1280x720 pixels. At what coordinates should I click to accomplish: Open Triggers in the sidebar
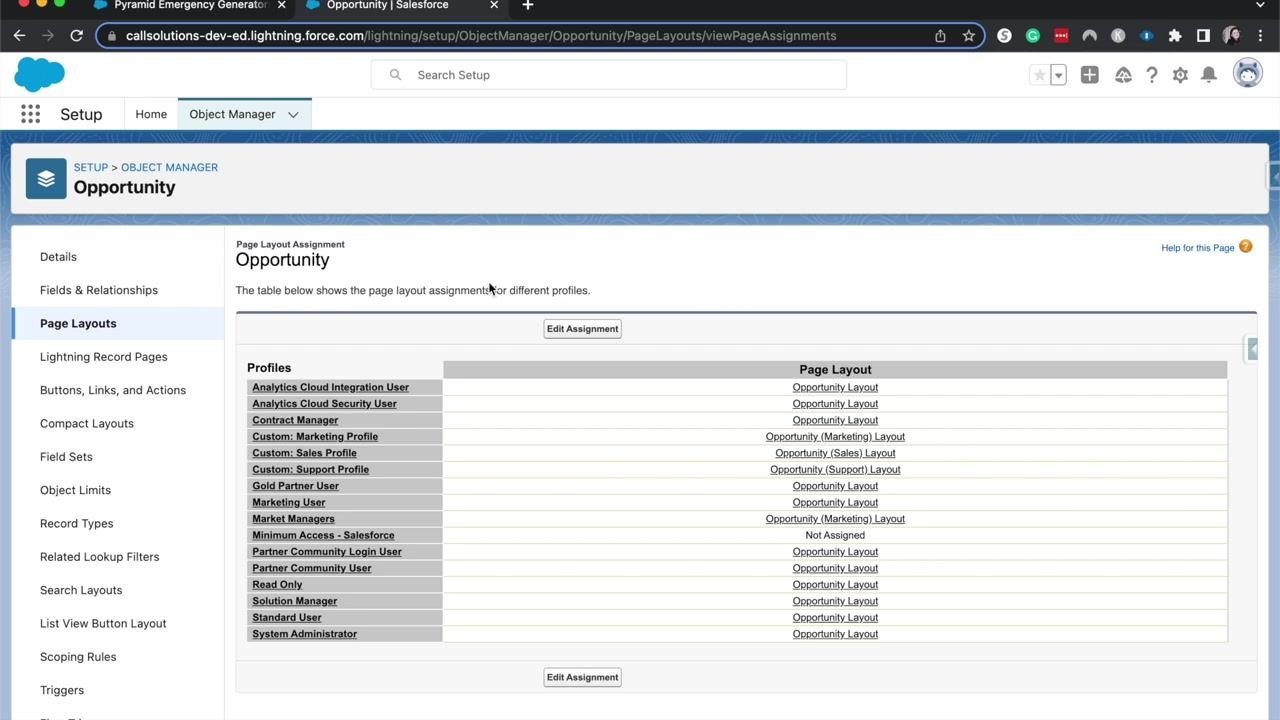click(62, 690)
